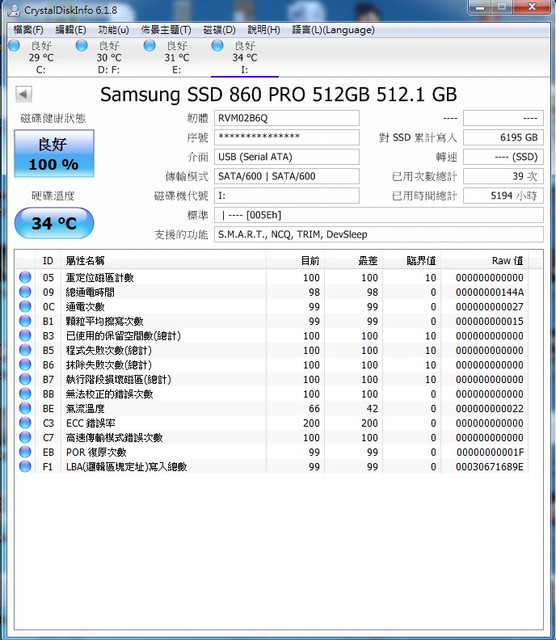Click the 29 °C C: drive tab

click(41, 57)
